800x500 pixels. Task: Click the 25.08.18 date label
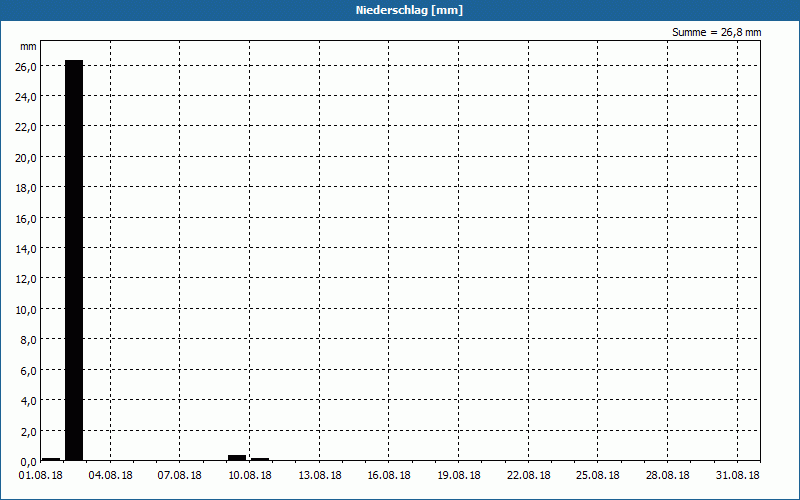pos(598,476)
